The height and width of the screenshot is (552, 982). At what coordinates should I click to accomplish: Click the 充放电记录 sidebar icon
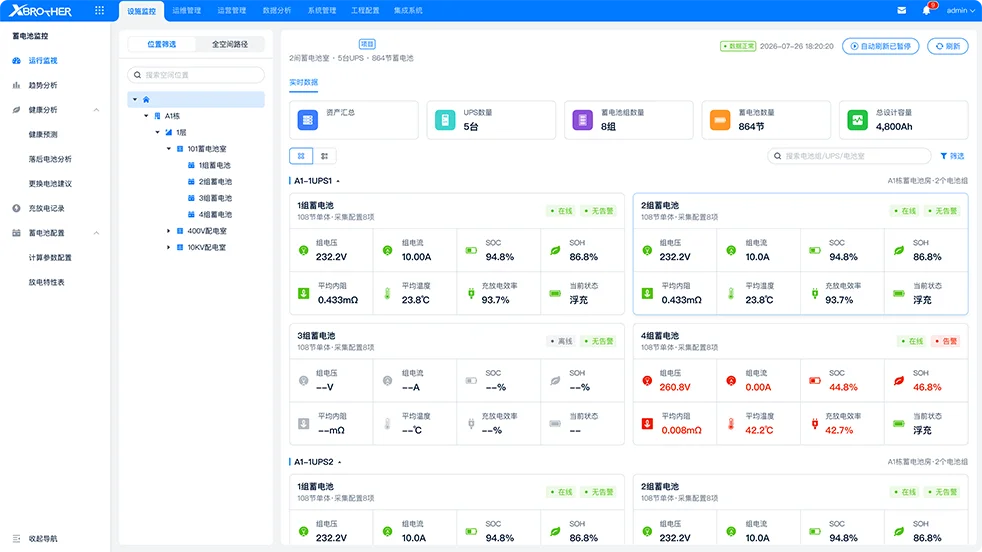(16, 208)
